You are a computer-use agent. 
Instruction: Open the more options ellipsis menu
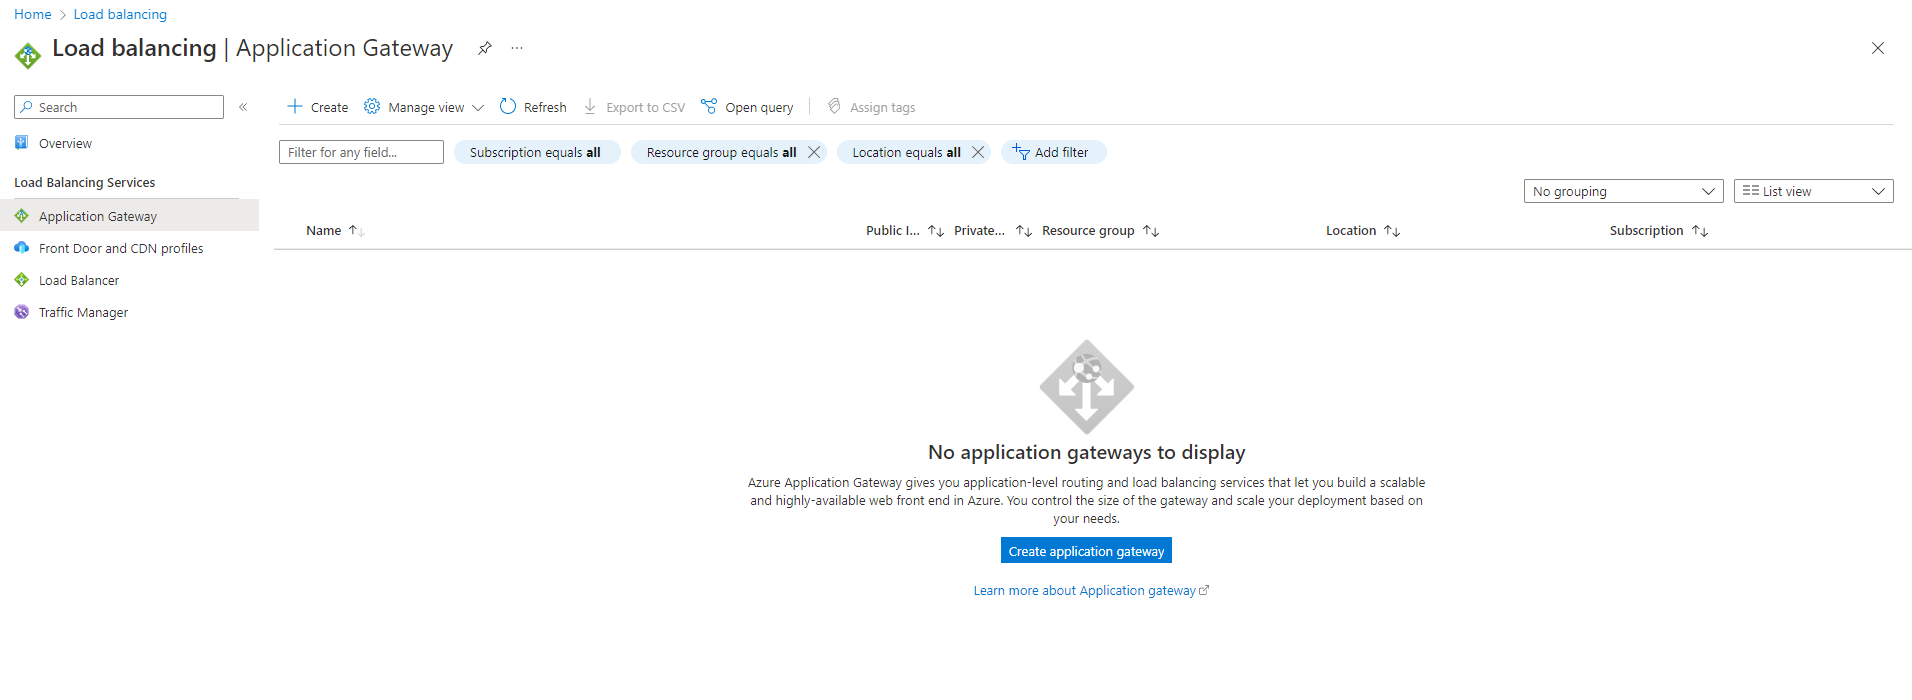tap(517, 48)
